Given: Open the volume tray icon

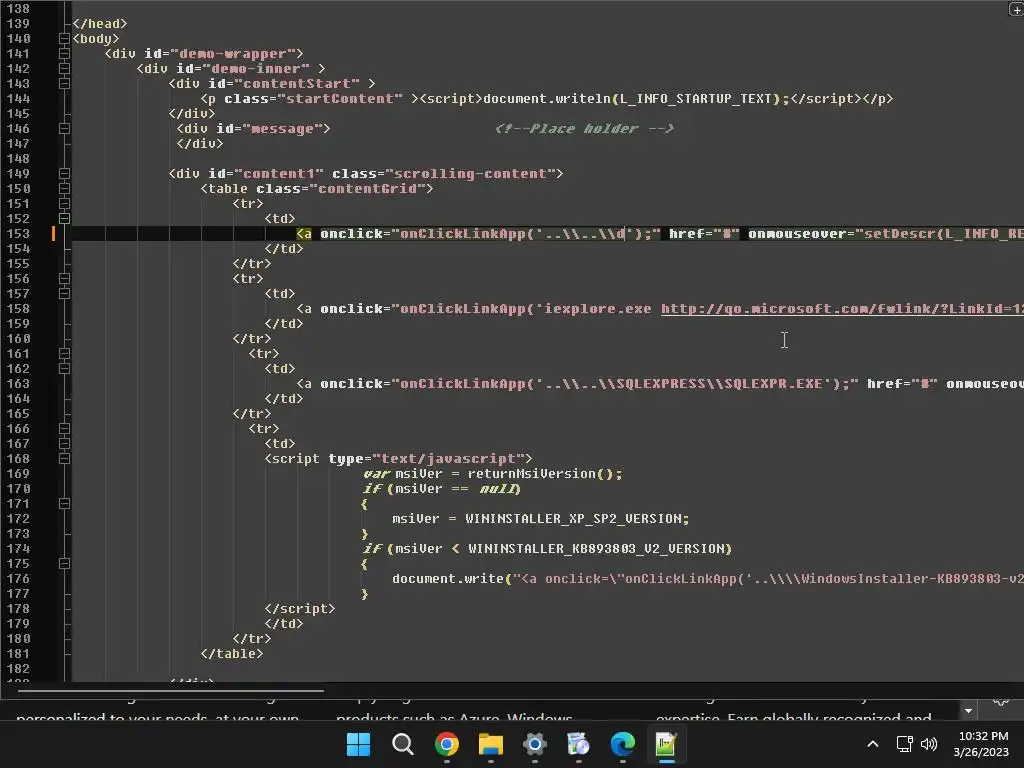Looking at the screenshot, I should pyautogui.click(x=929, y=744).
